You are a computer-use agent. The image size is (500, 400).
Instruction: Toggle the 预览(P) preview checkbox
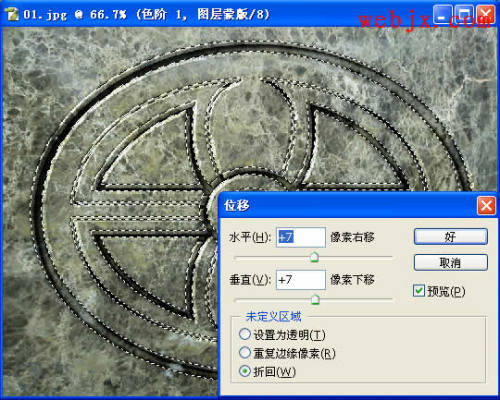(x=419, y=291)
